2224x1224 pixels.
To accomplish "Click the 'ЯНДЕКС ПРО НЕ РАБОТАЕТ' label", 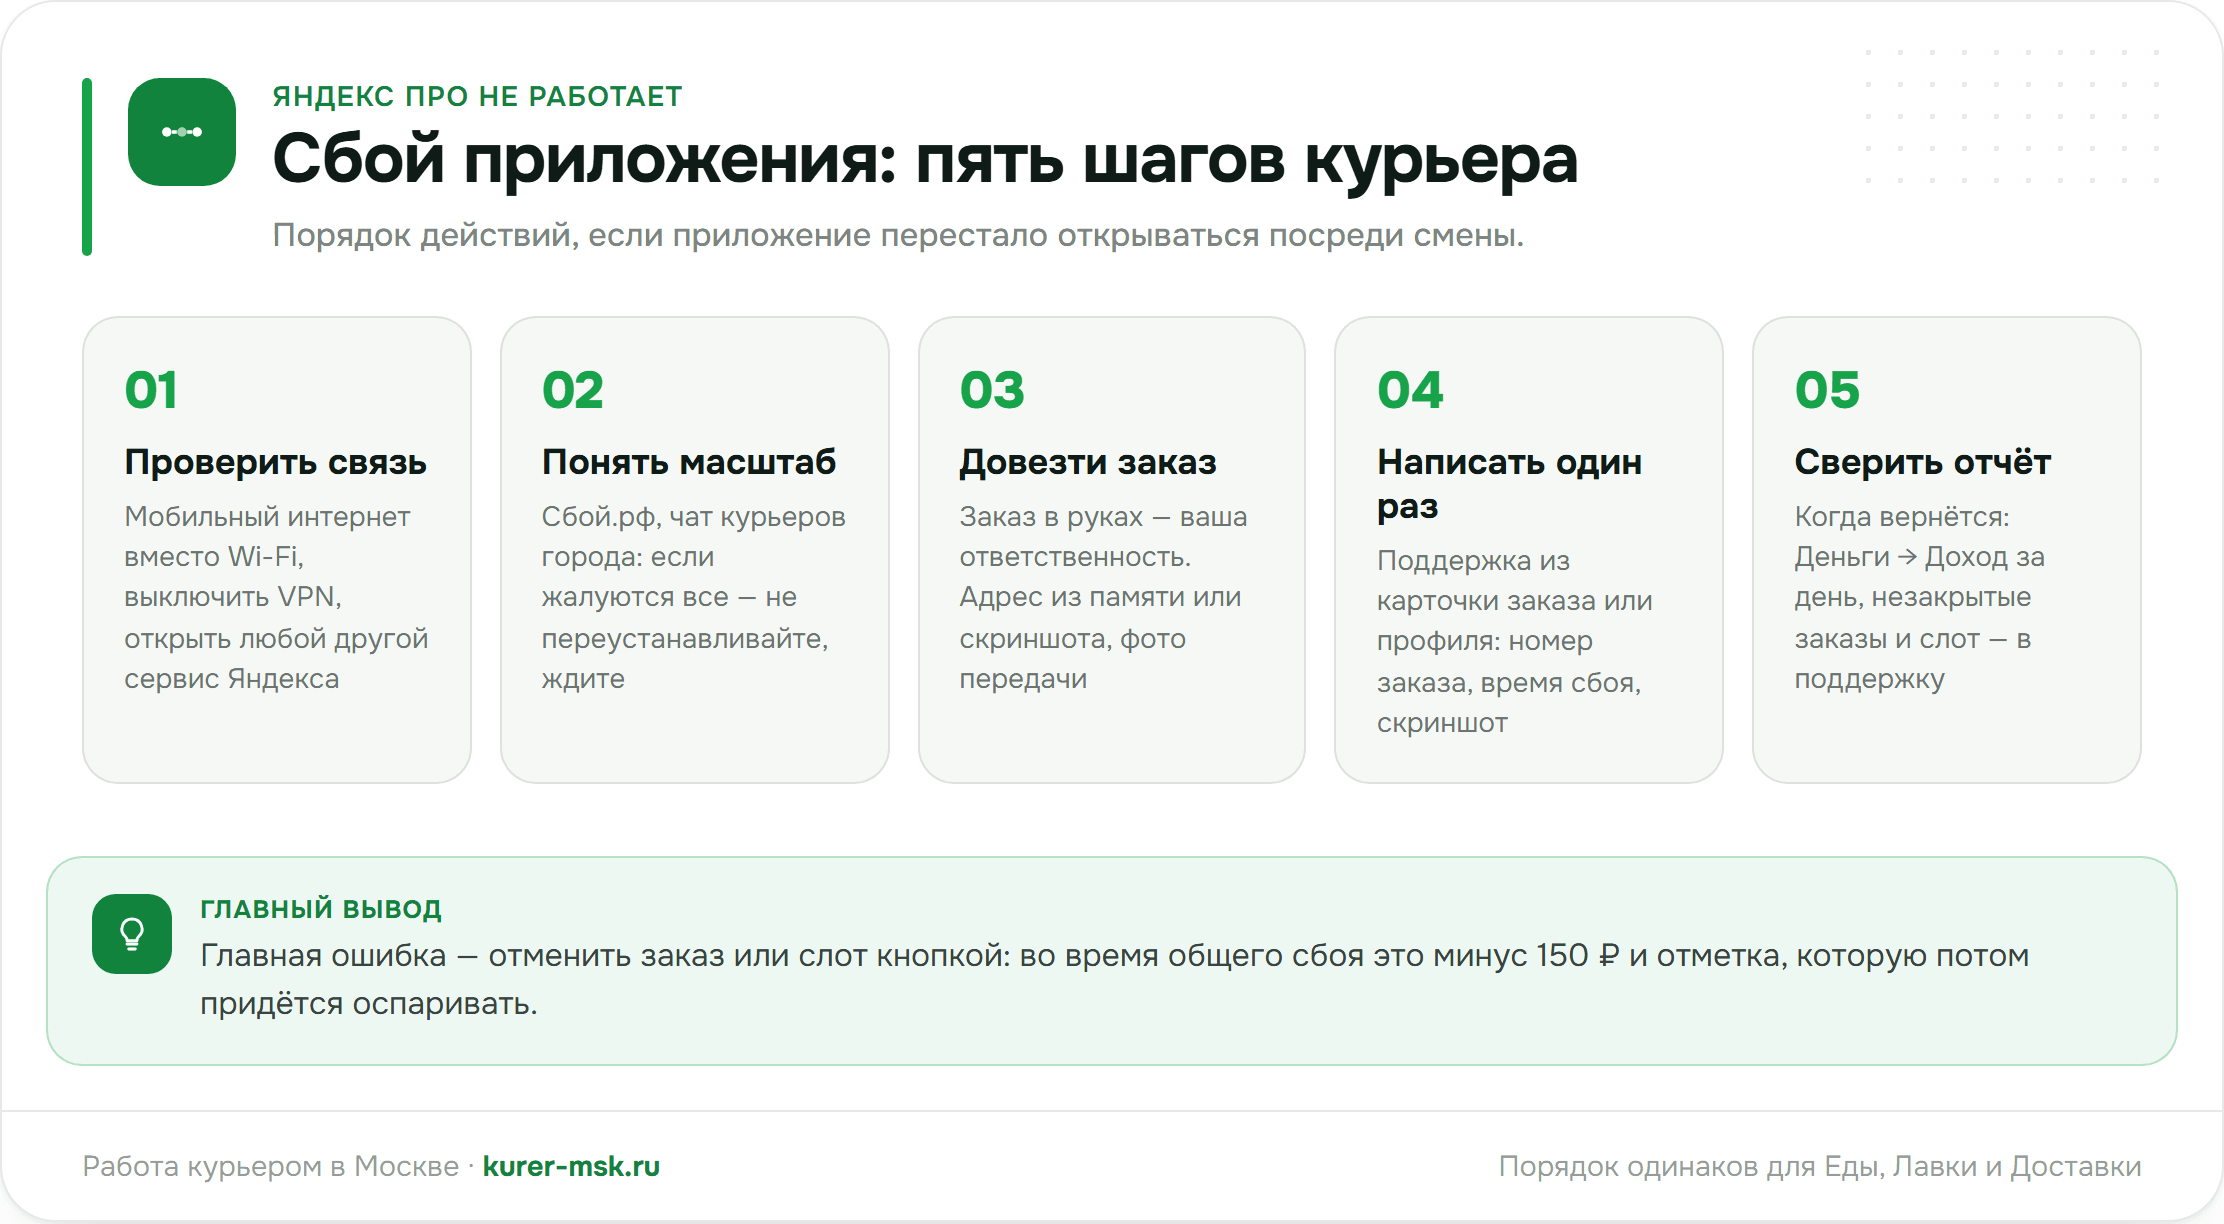I will (x=477, y=96).
